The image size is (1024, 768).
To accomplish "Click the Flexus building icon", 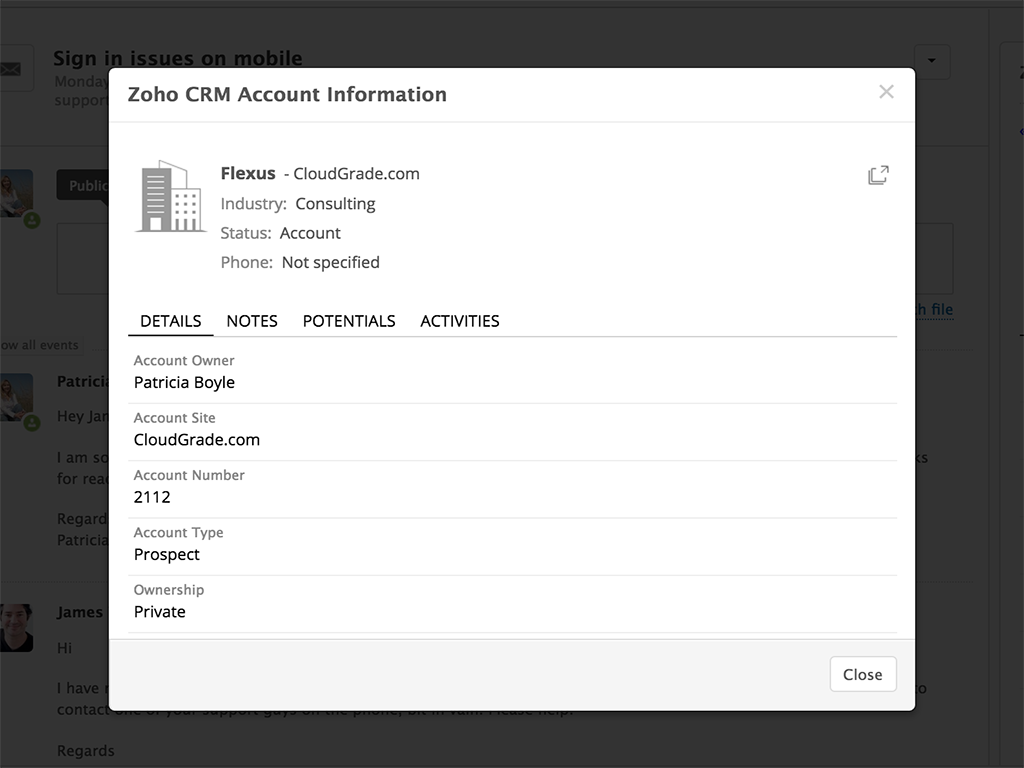I will coord(170,197).
